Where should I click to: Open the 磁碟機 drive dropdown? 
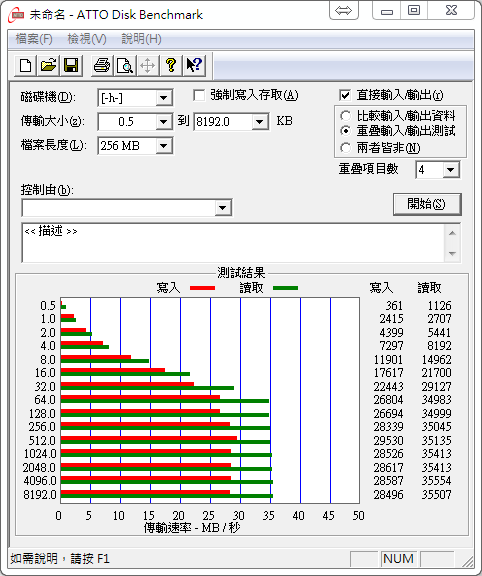click(x=163, y=98)
